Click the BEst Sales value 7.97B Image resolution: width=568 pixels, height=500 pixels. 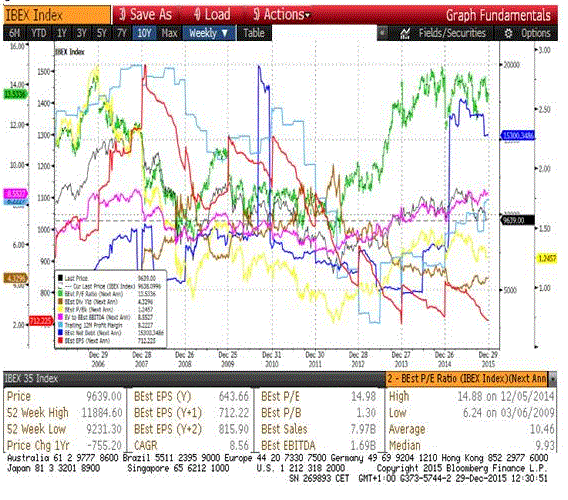(x=364, y=429)
